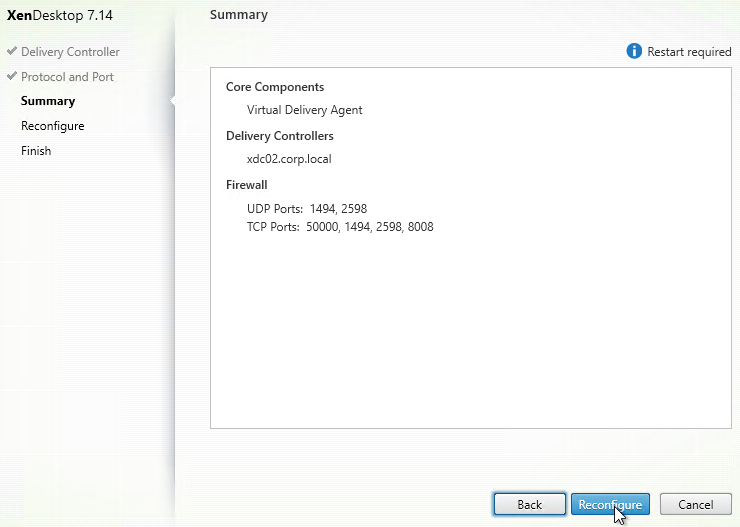Click the UDP Ports line
The image size is (740, 527).
pos(307,209)
